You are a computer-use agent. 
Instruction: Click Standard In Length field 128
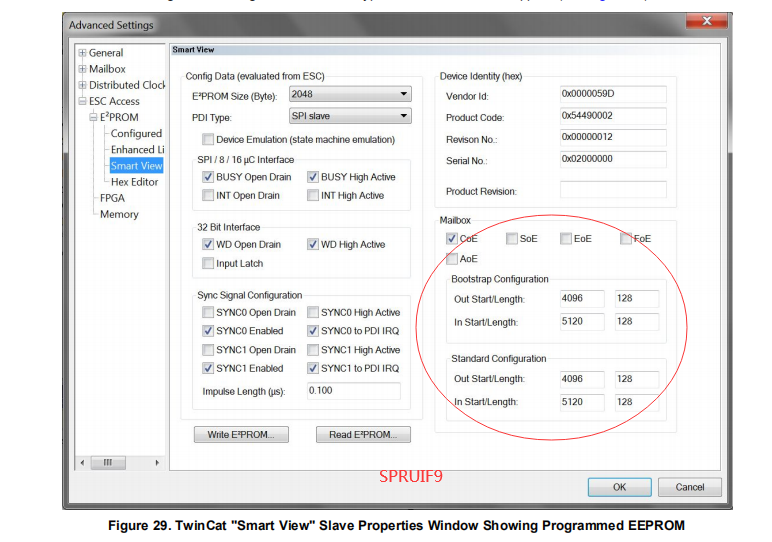[x=637, y=402]
